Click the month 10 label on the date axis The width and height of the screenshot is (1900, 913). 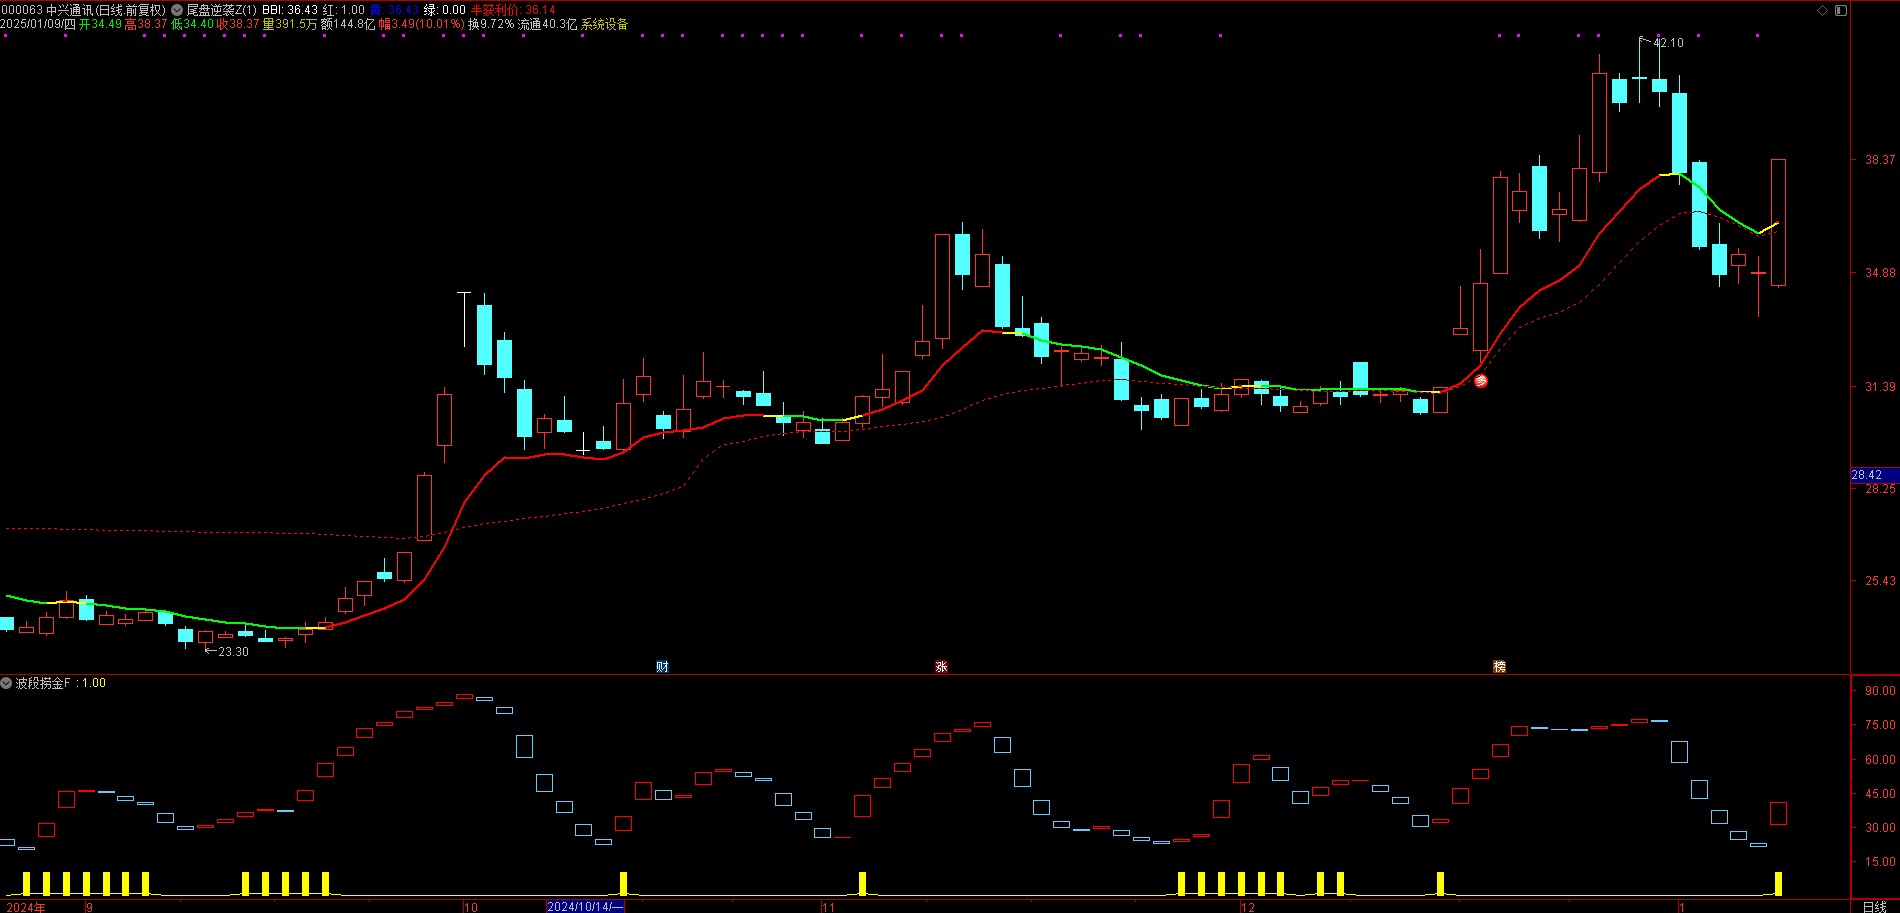coord(471,907)
